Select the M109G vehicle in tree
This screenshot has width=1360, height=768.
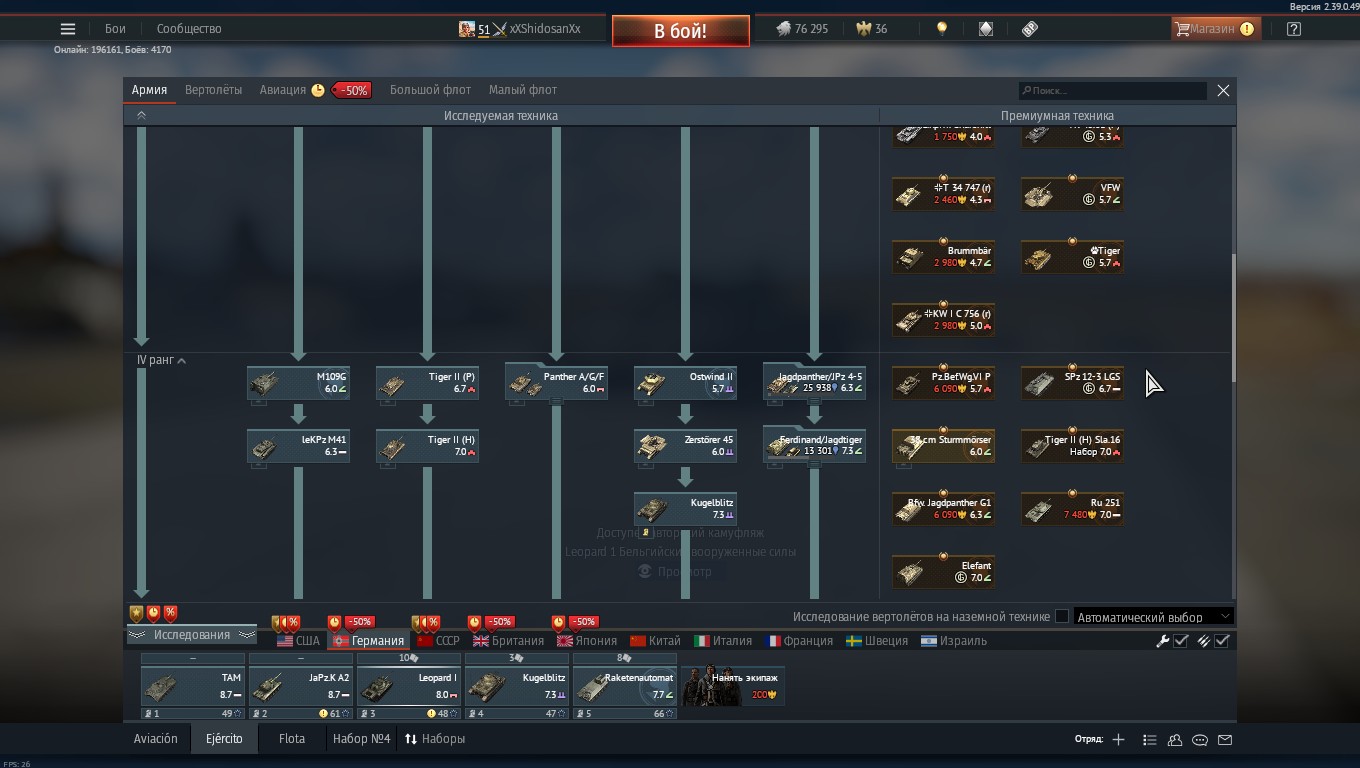[x=298, y=383]
